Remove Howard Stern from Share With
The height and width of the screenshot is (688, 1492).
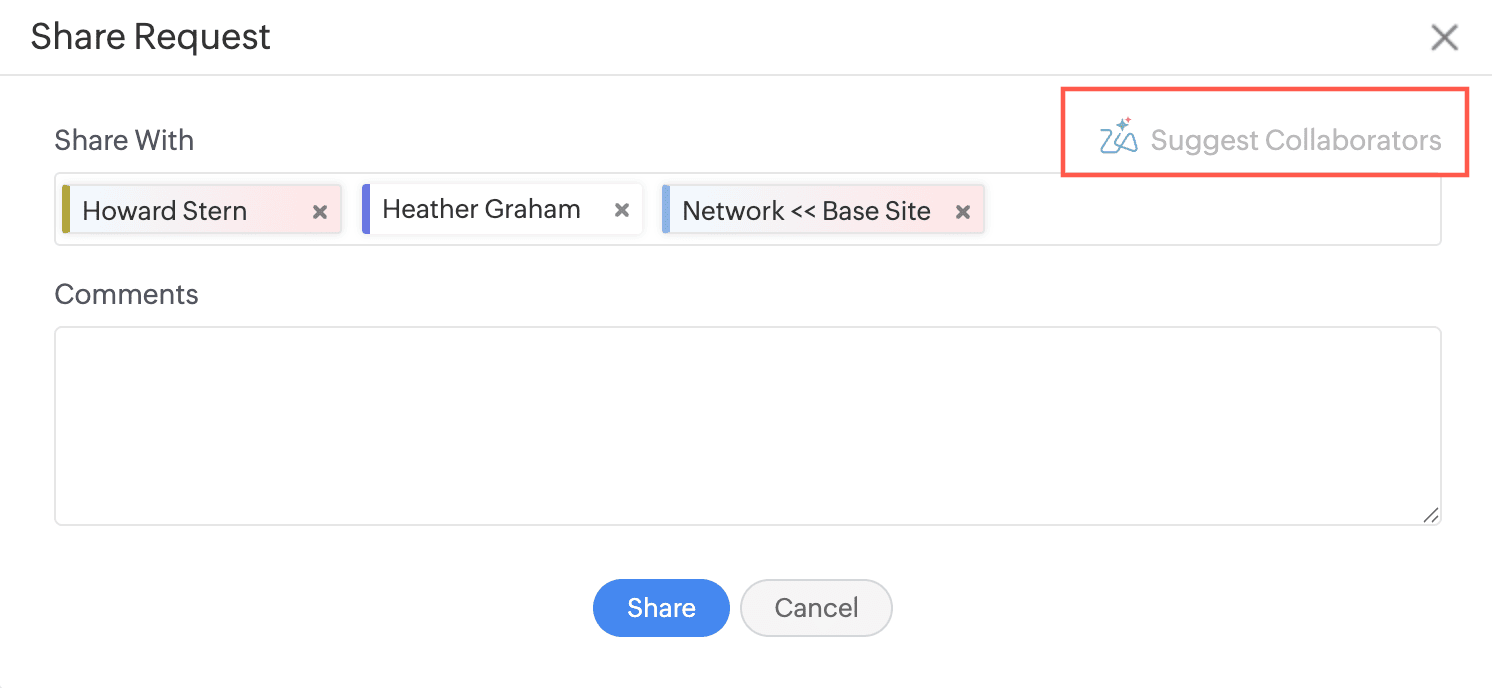tap(320, 212)
